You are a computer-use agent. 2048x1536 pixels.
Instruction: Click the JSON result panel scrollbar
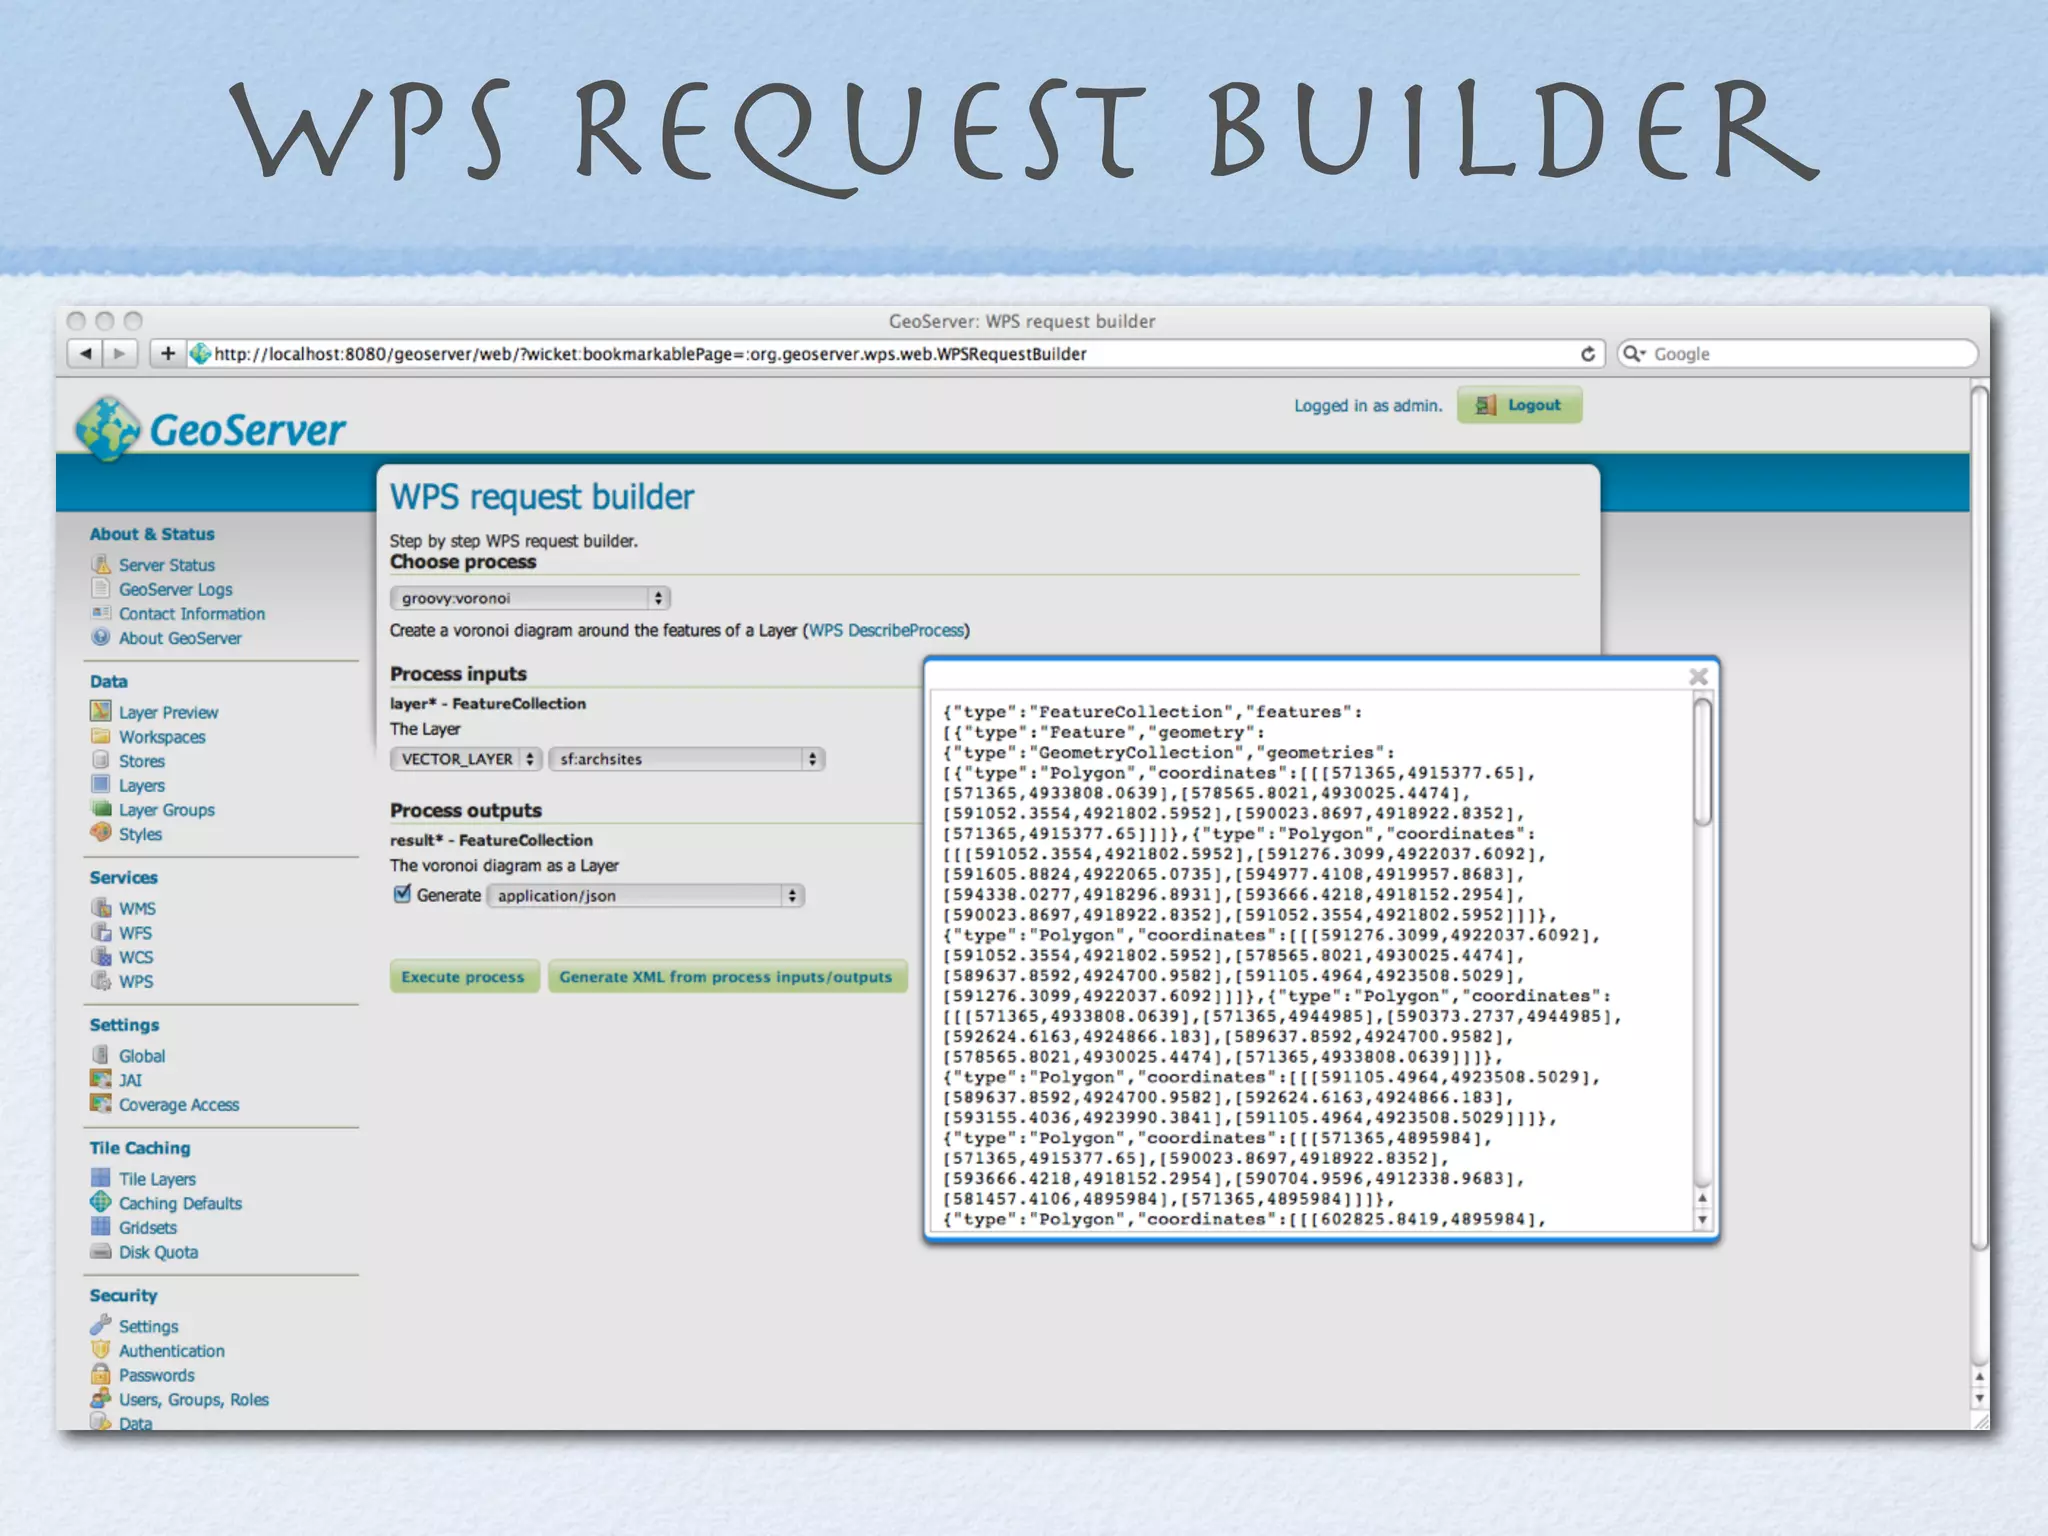click(x=1702, y=763)
